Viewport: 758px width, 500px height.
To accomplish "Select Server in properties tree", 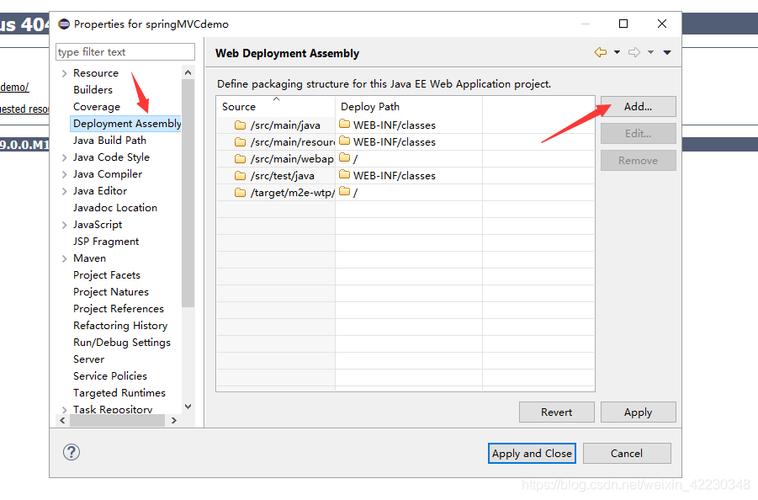I will [x=88, y=359].
